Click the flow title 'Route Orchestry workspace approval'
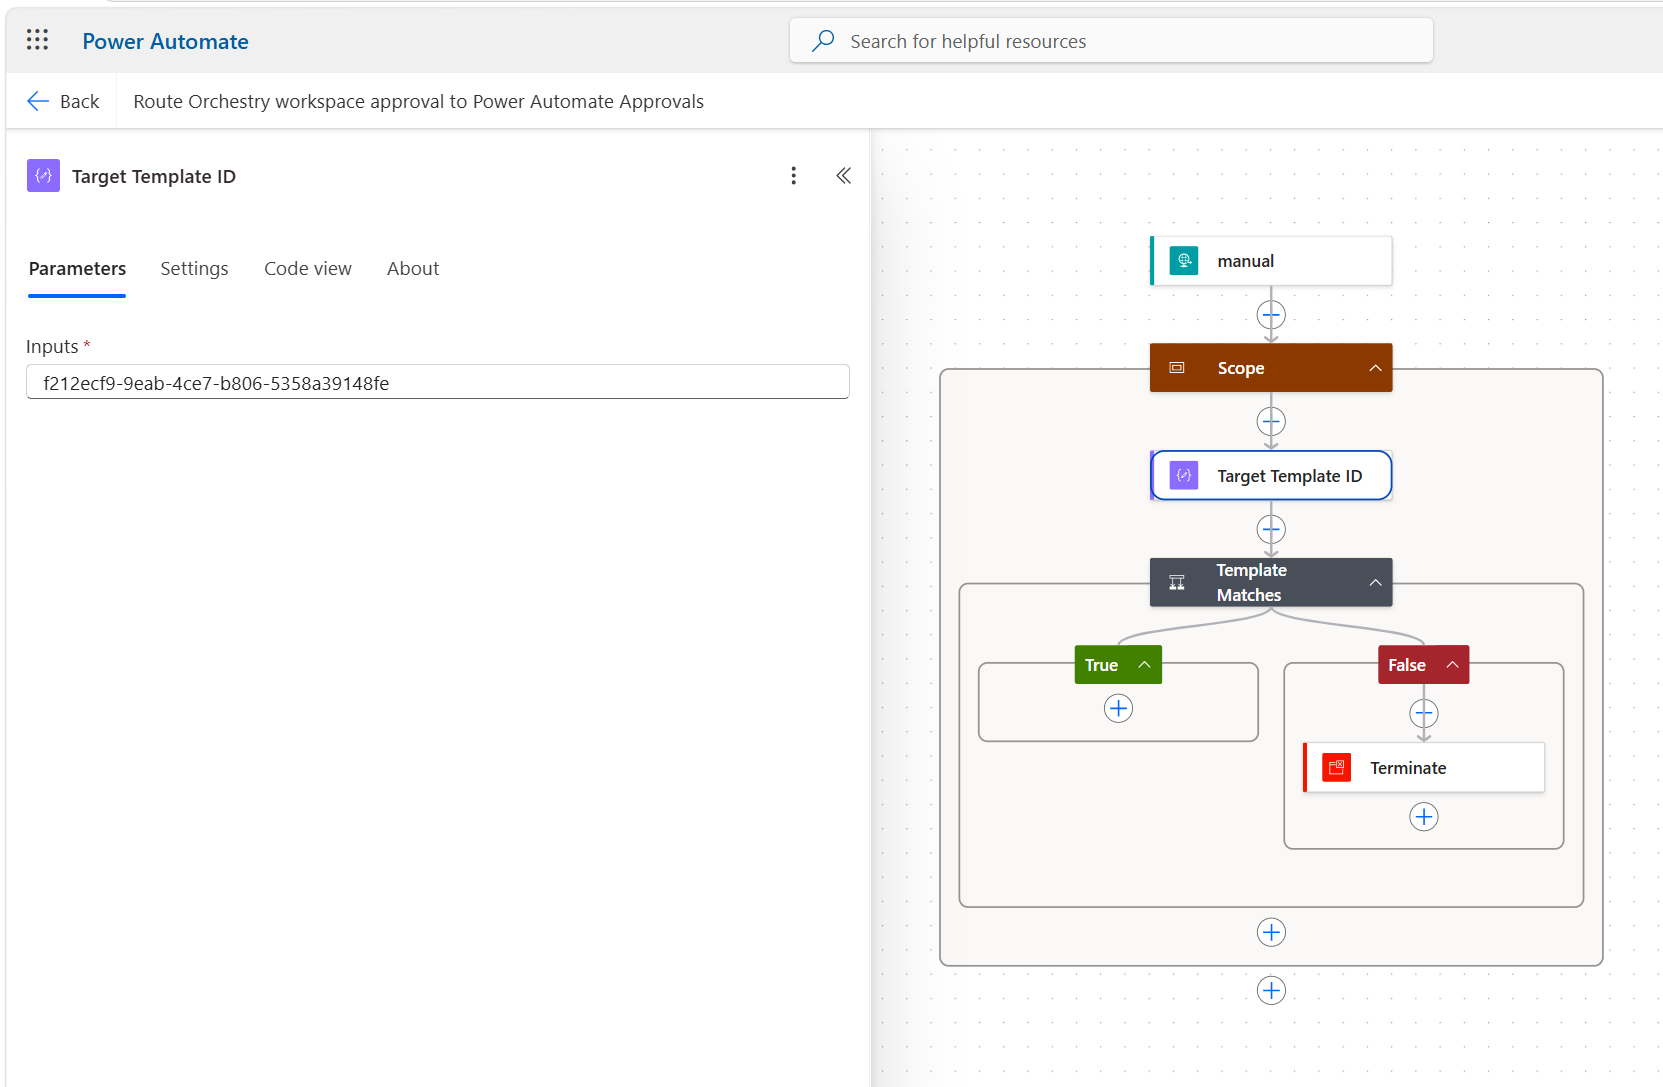 point(418,102)
